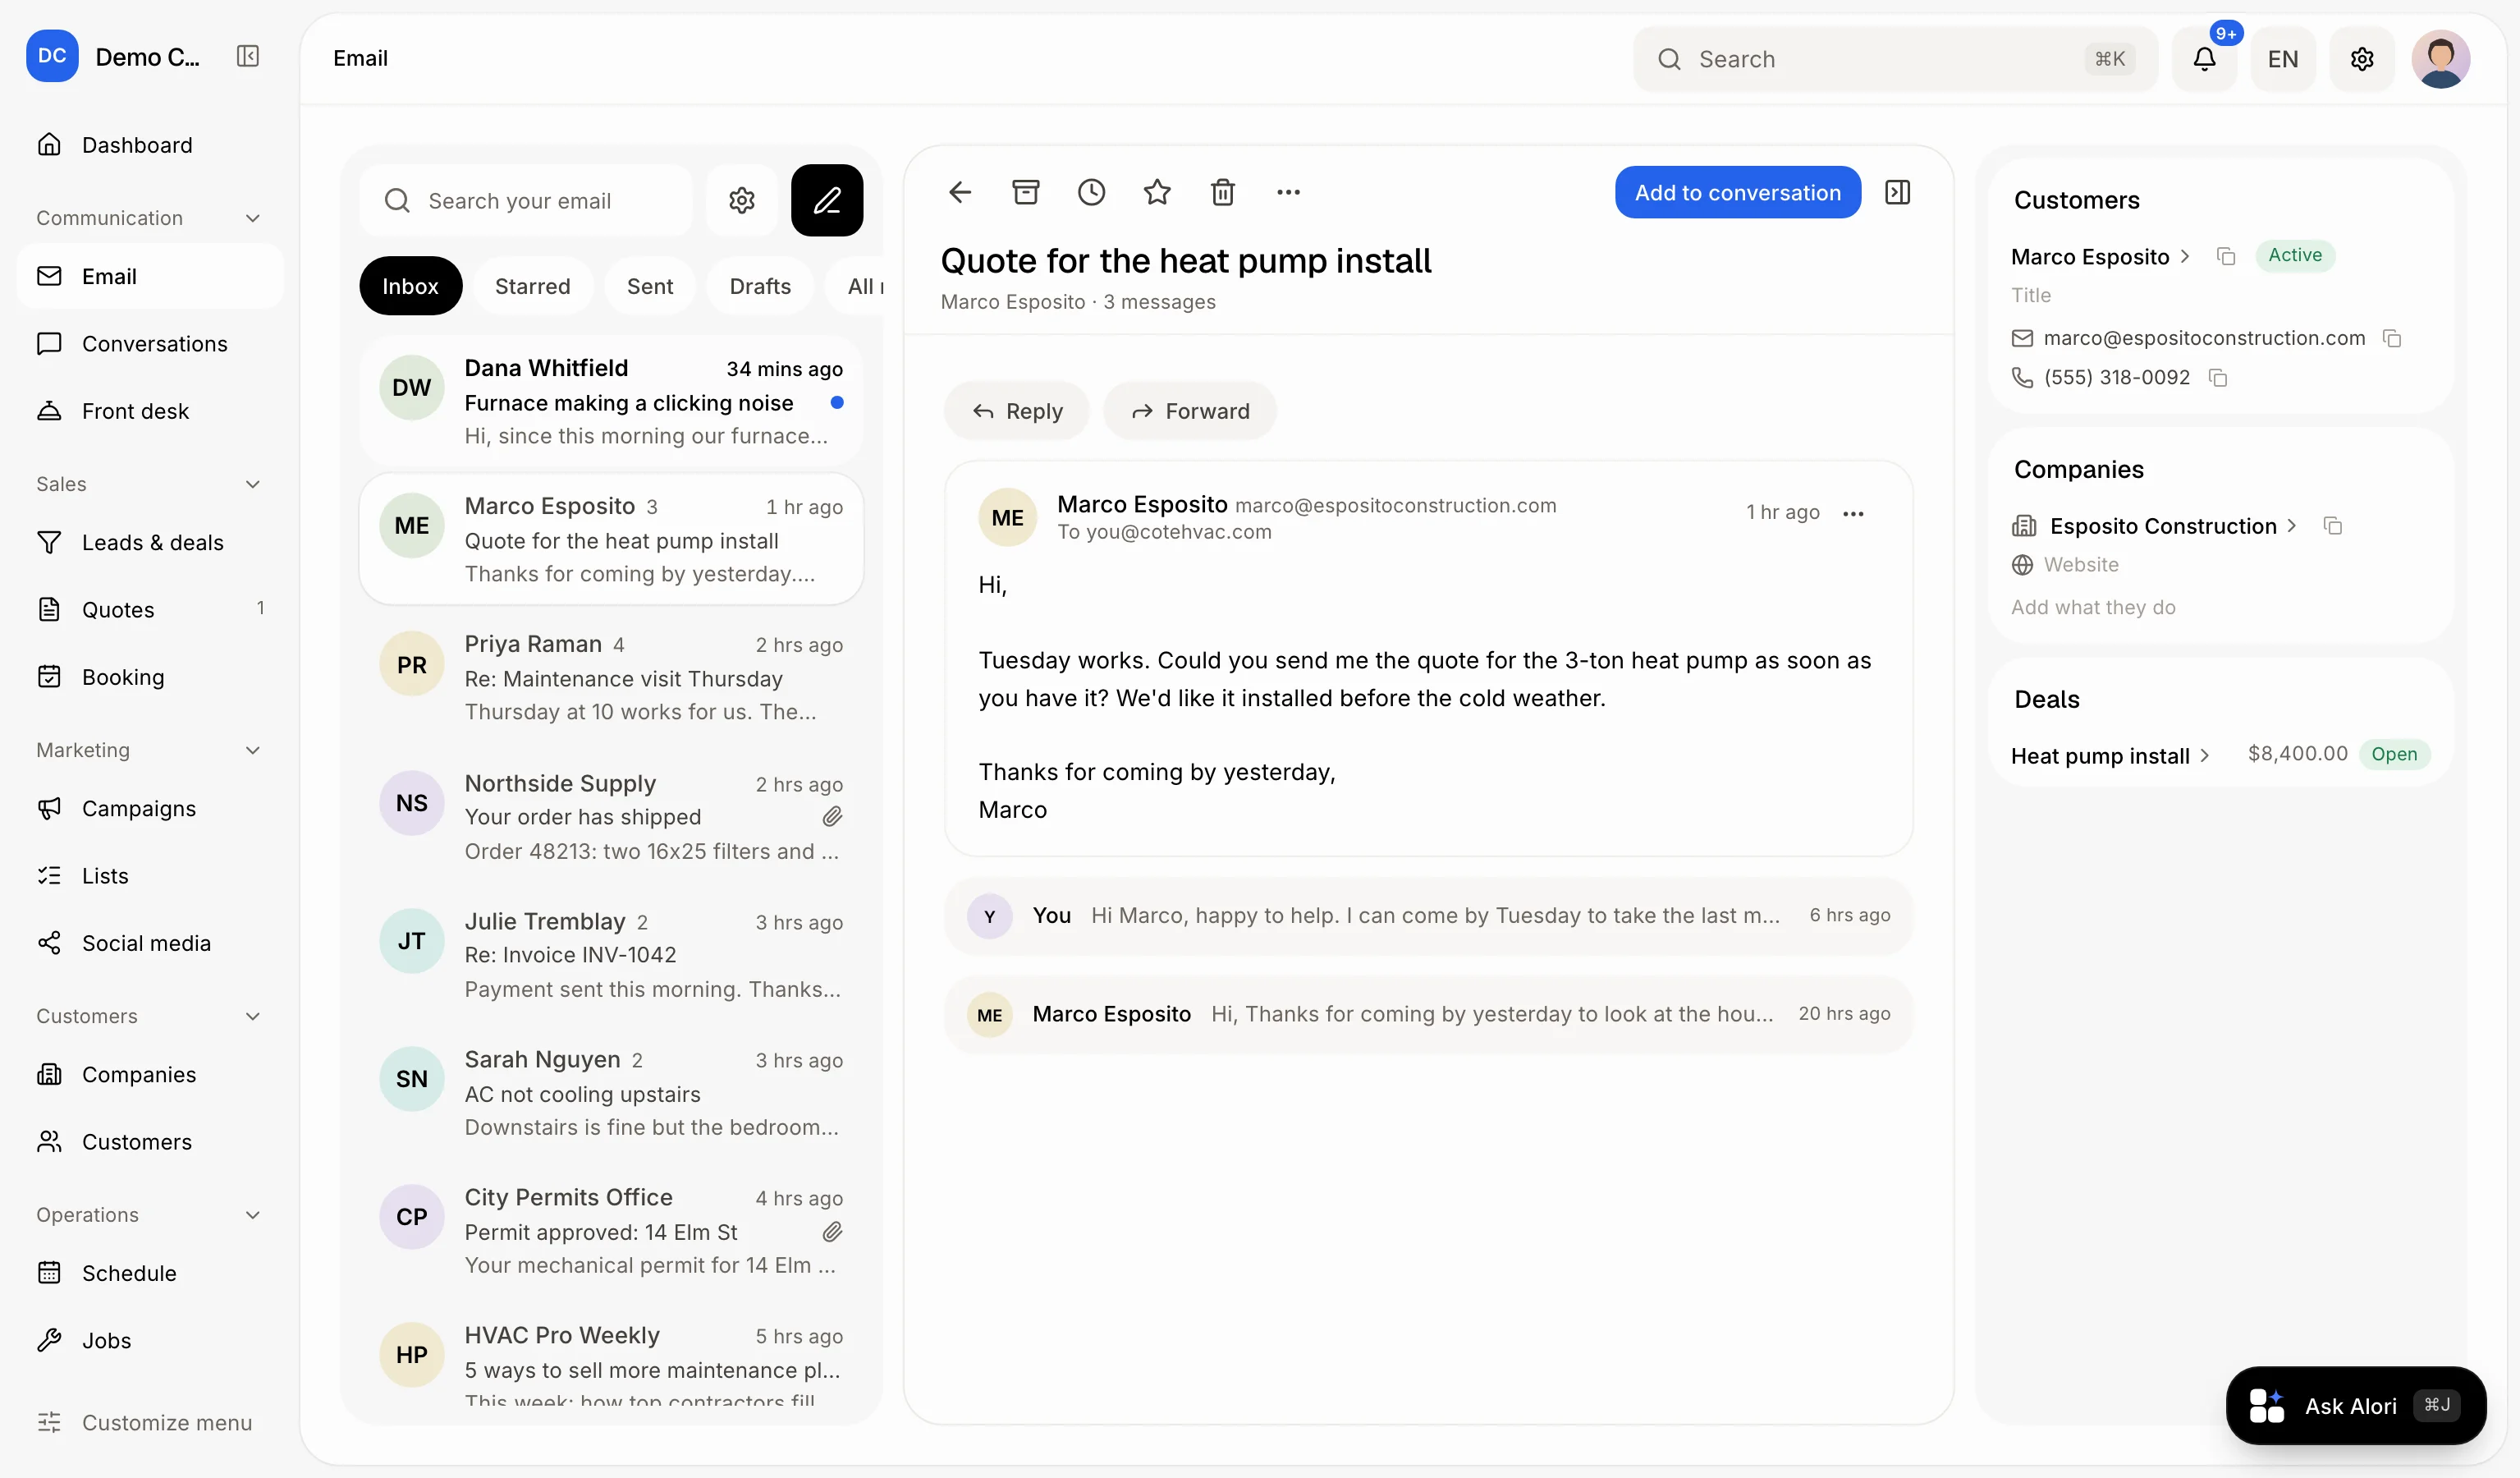Viewport: 2520px width, 1478px height.
Task: Click Add to conversation button
Action: [1737, 192]
